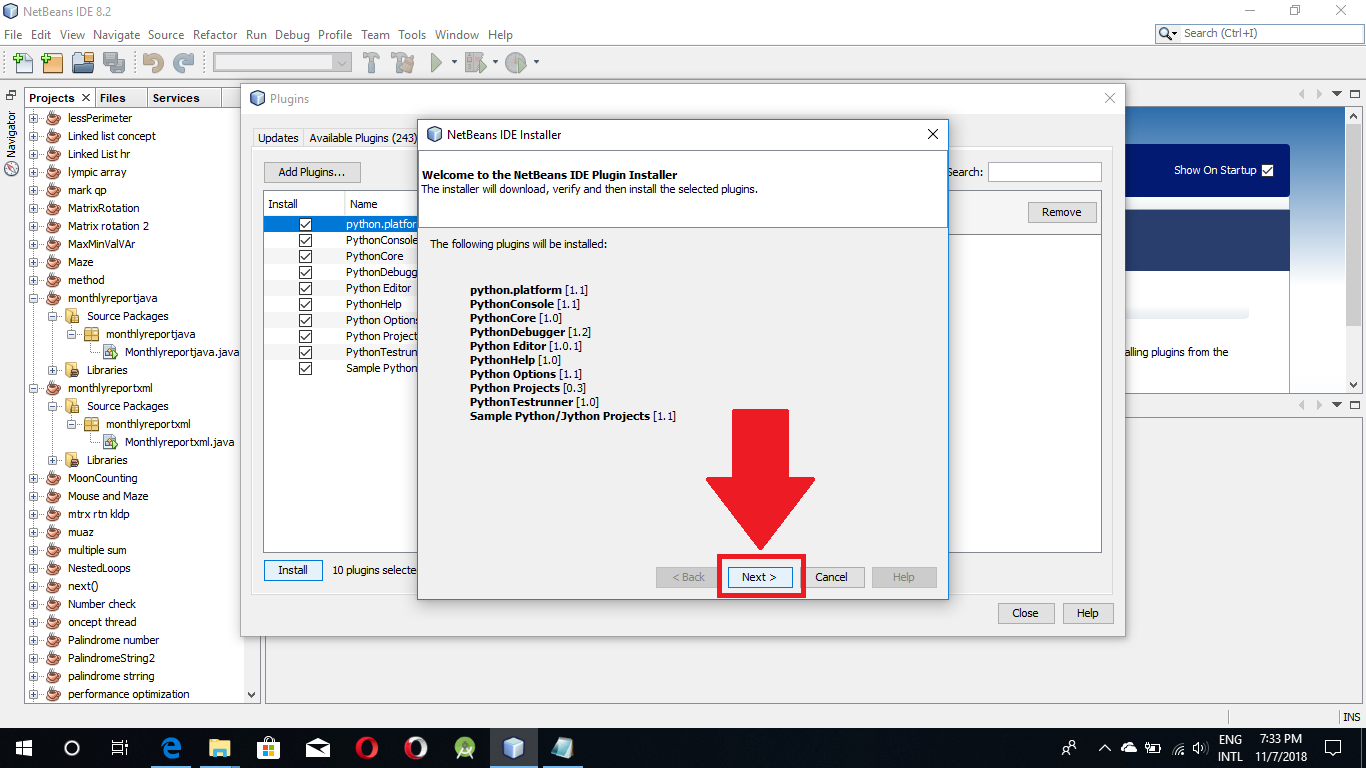Click the Open Project toolbar icon
1366x768 pixels.
[83, 63]
